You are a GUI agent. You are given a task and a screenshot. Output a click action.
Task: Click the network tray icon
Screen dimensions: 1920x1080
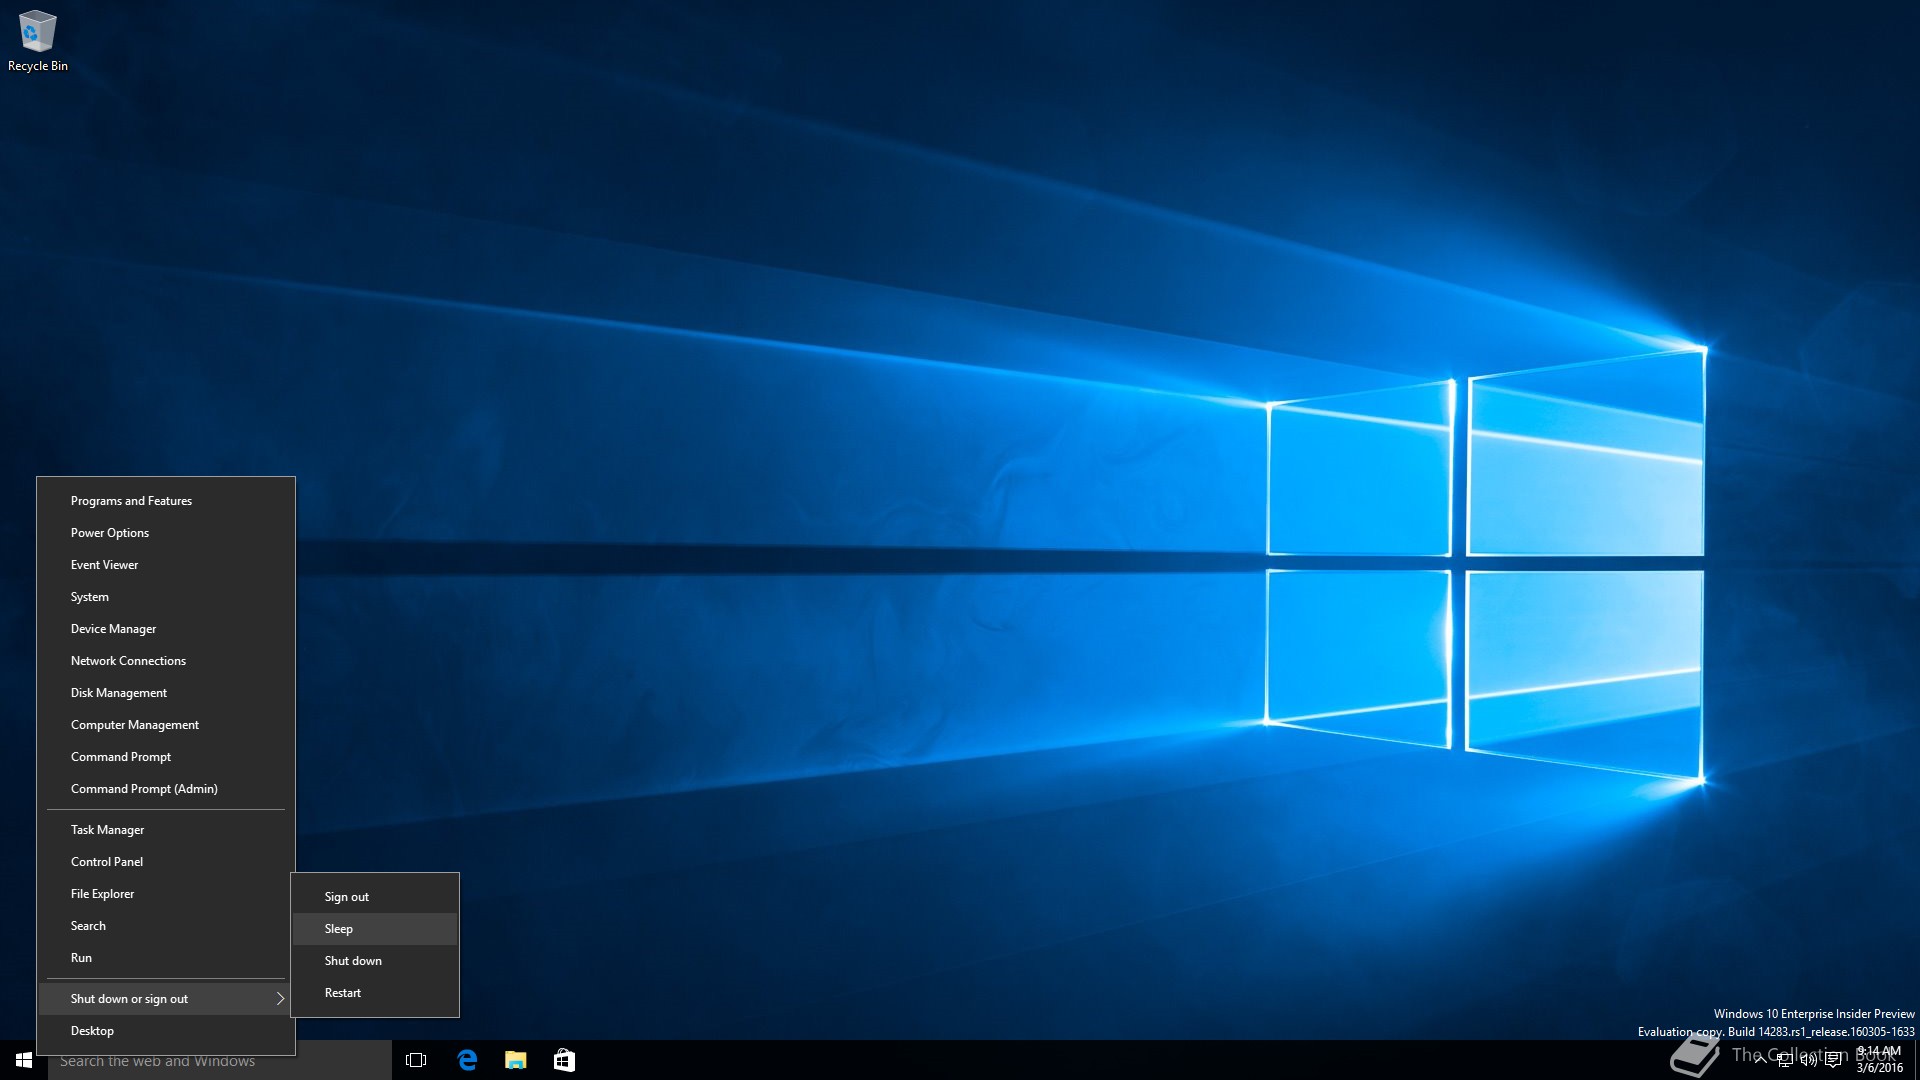tap(1784, 1060)
